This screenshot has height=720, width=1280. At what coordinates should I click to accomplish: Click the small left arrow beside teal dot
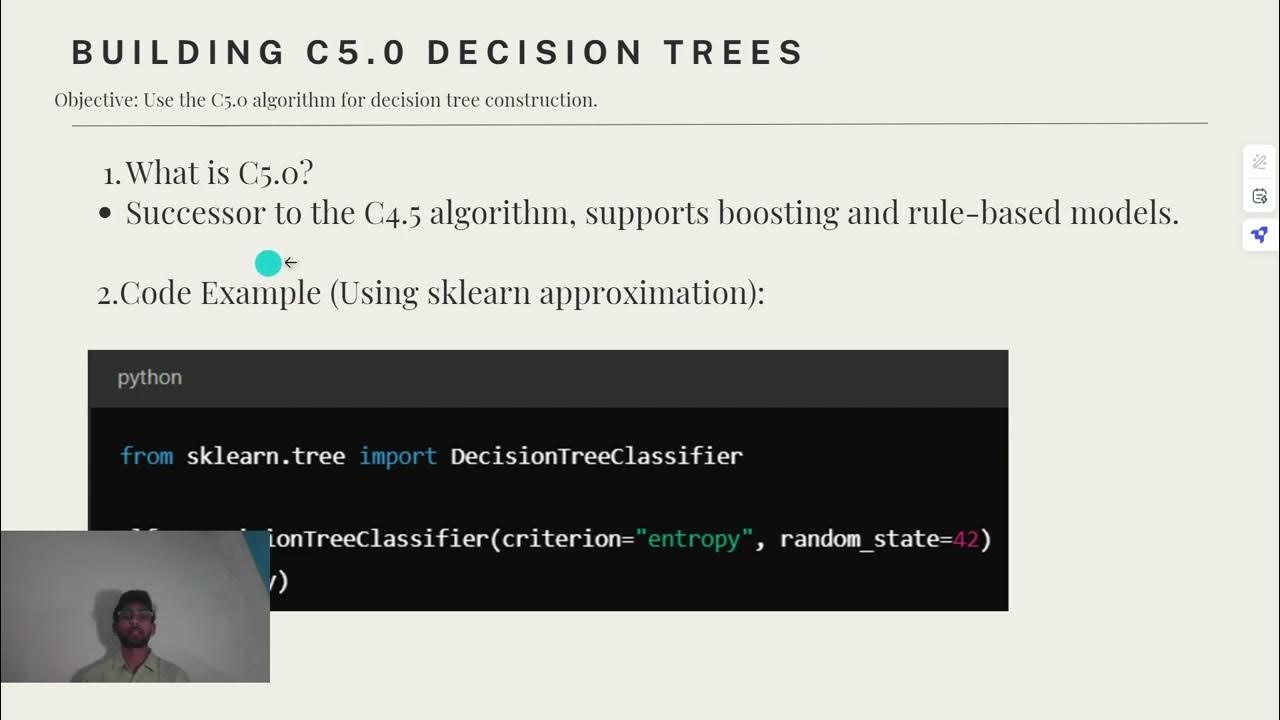290,263
